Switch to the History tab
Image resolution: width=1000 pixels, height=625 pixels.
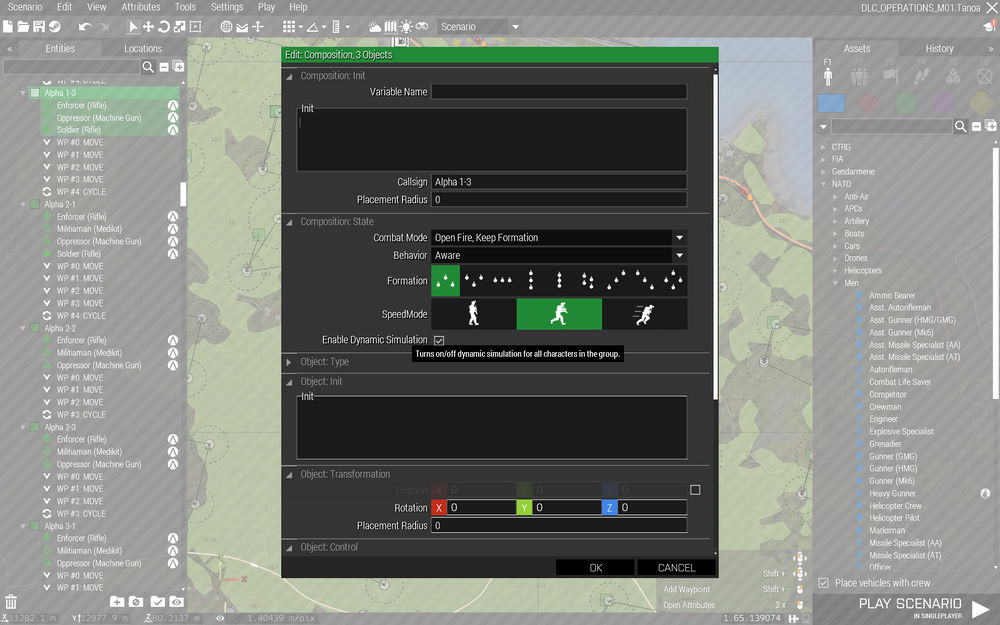[939, 48]
